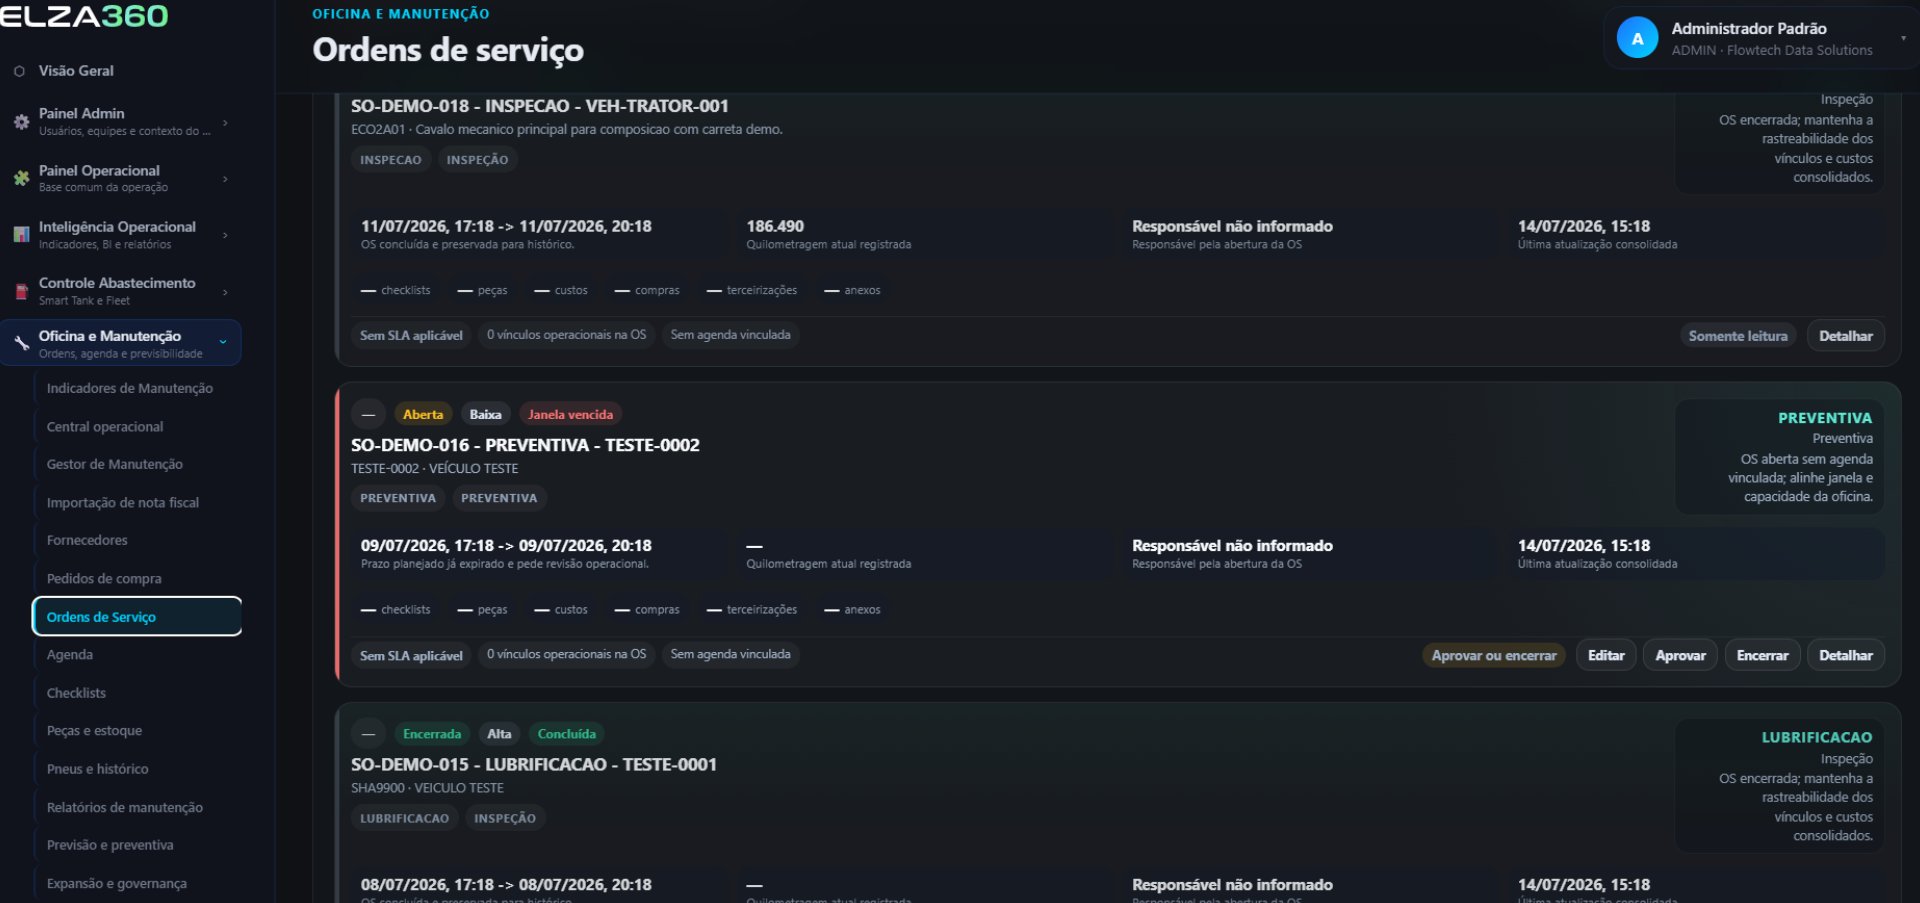This screenshot has height=903, width=1920.
Task: Click Sem agenda vinculada chip on SO-DEMO-018
Action: coord(730,335)
